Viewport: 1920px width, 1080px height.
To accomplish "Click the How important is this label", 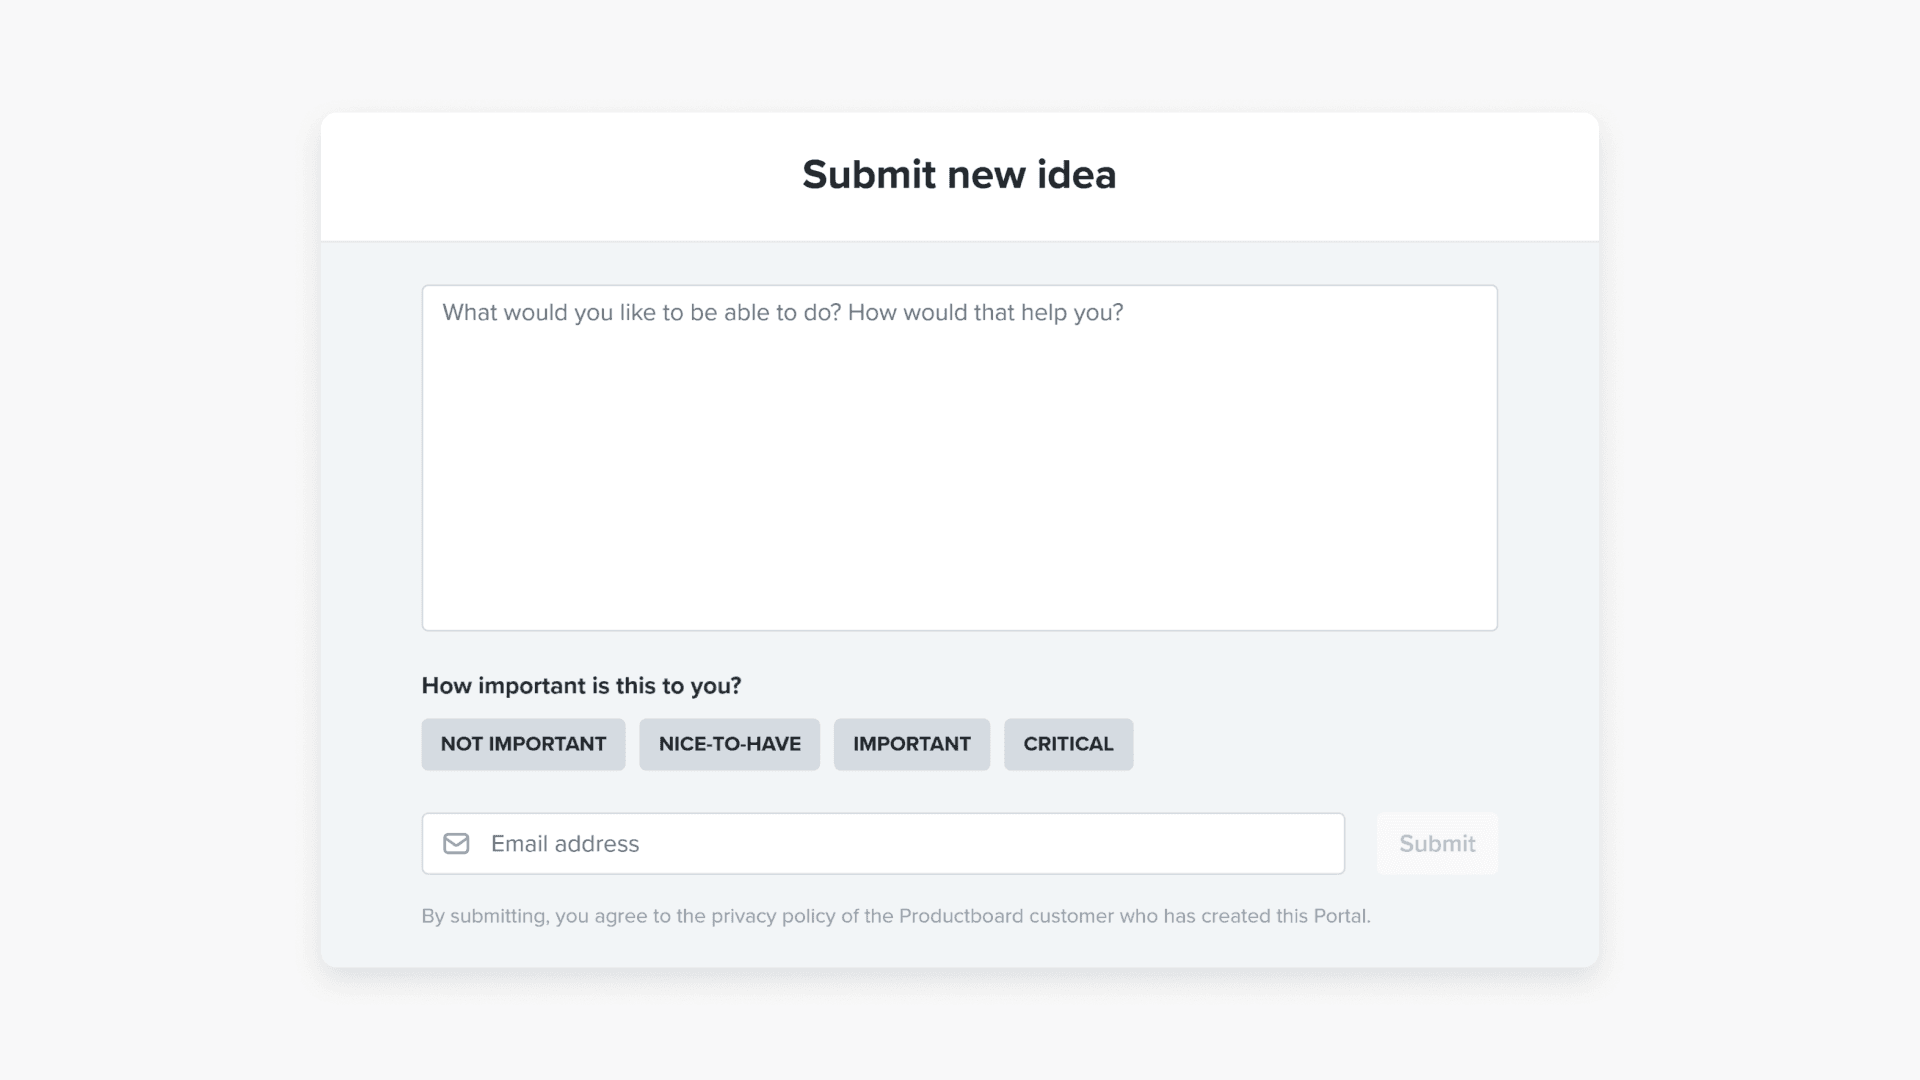I will (x=580, y=686).
